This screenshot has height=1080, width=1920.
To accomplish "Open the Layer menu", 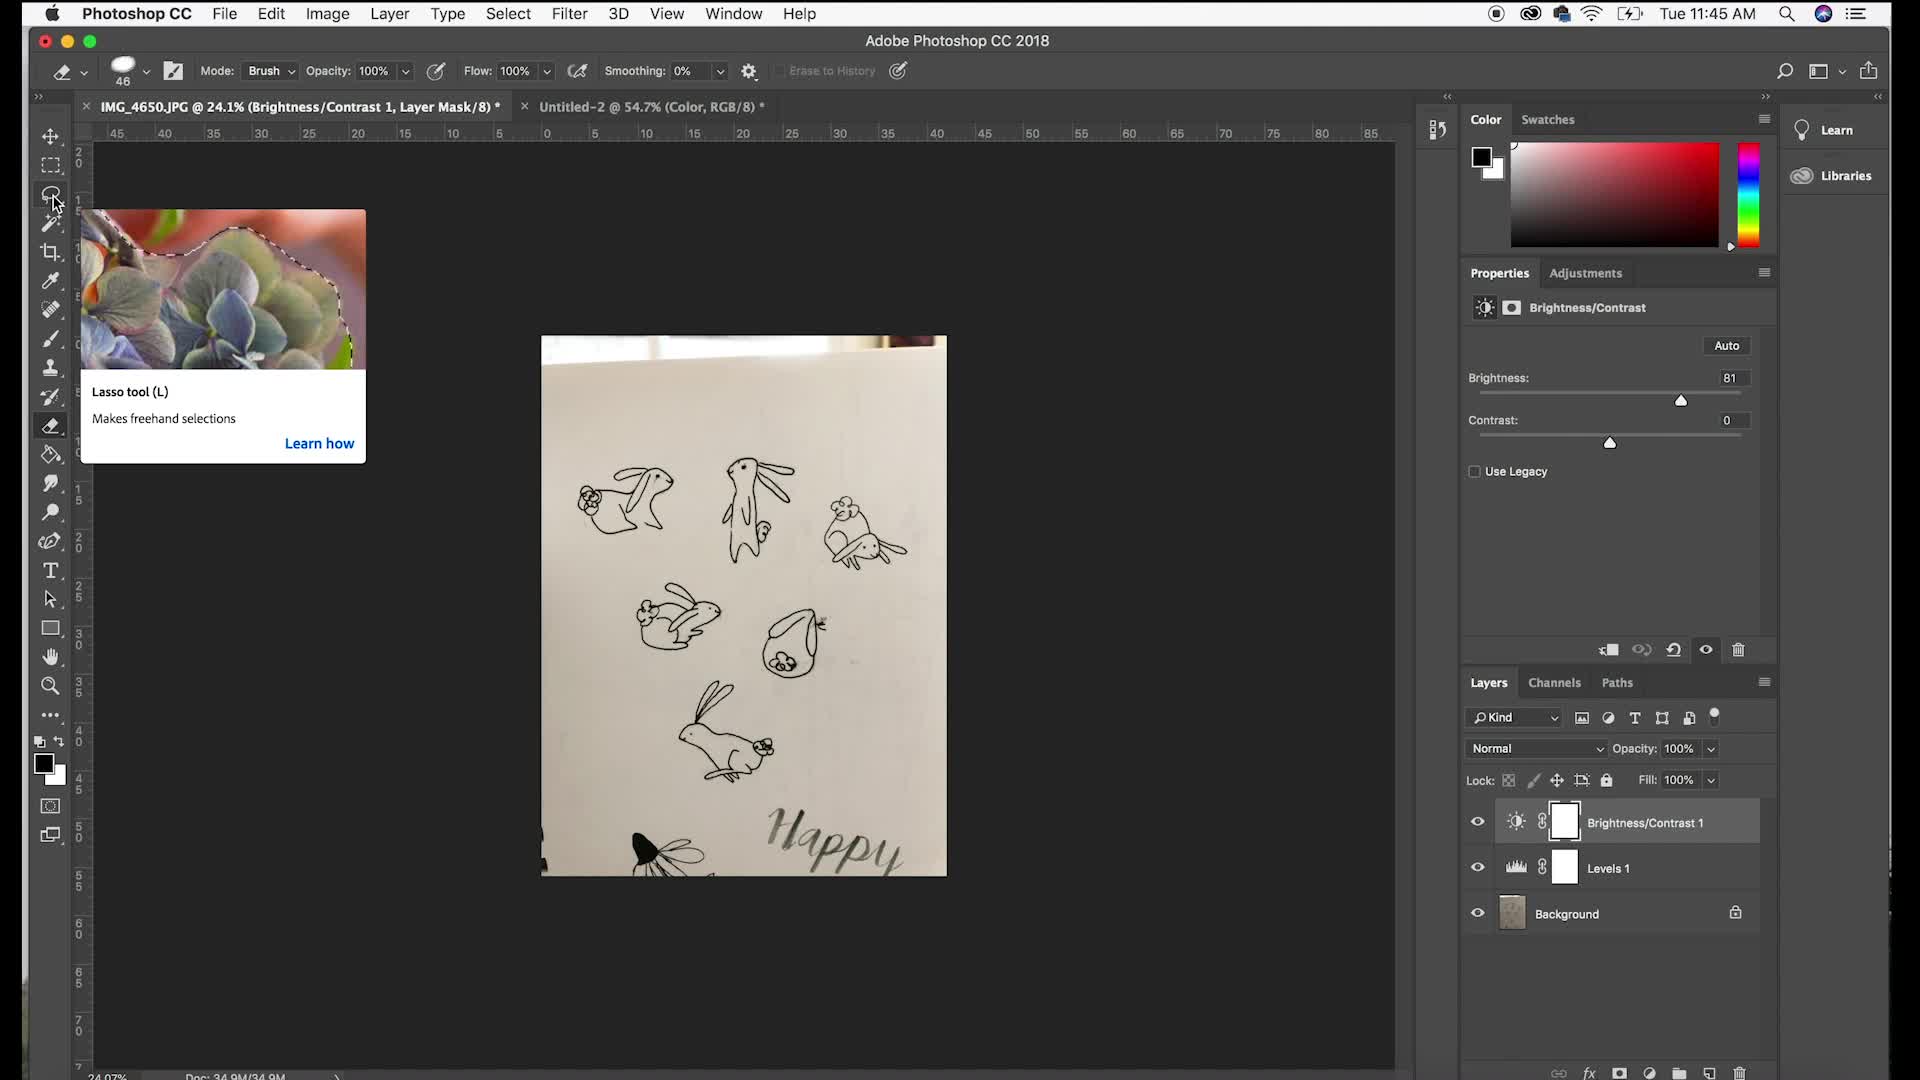I will point(389,14).
